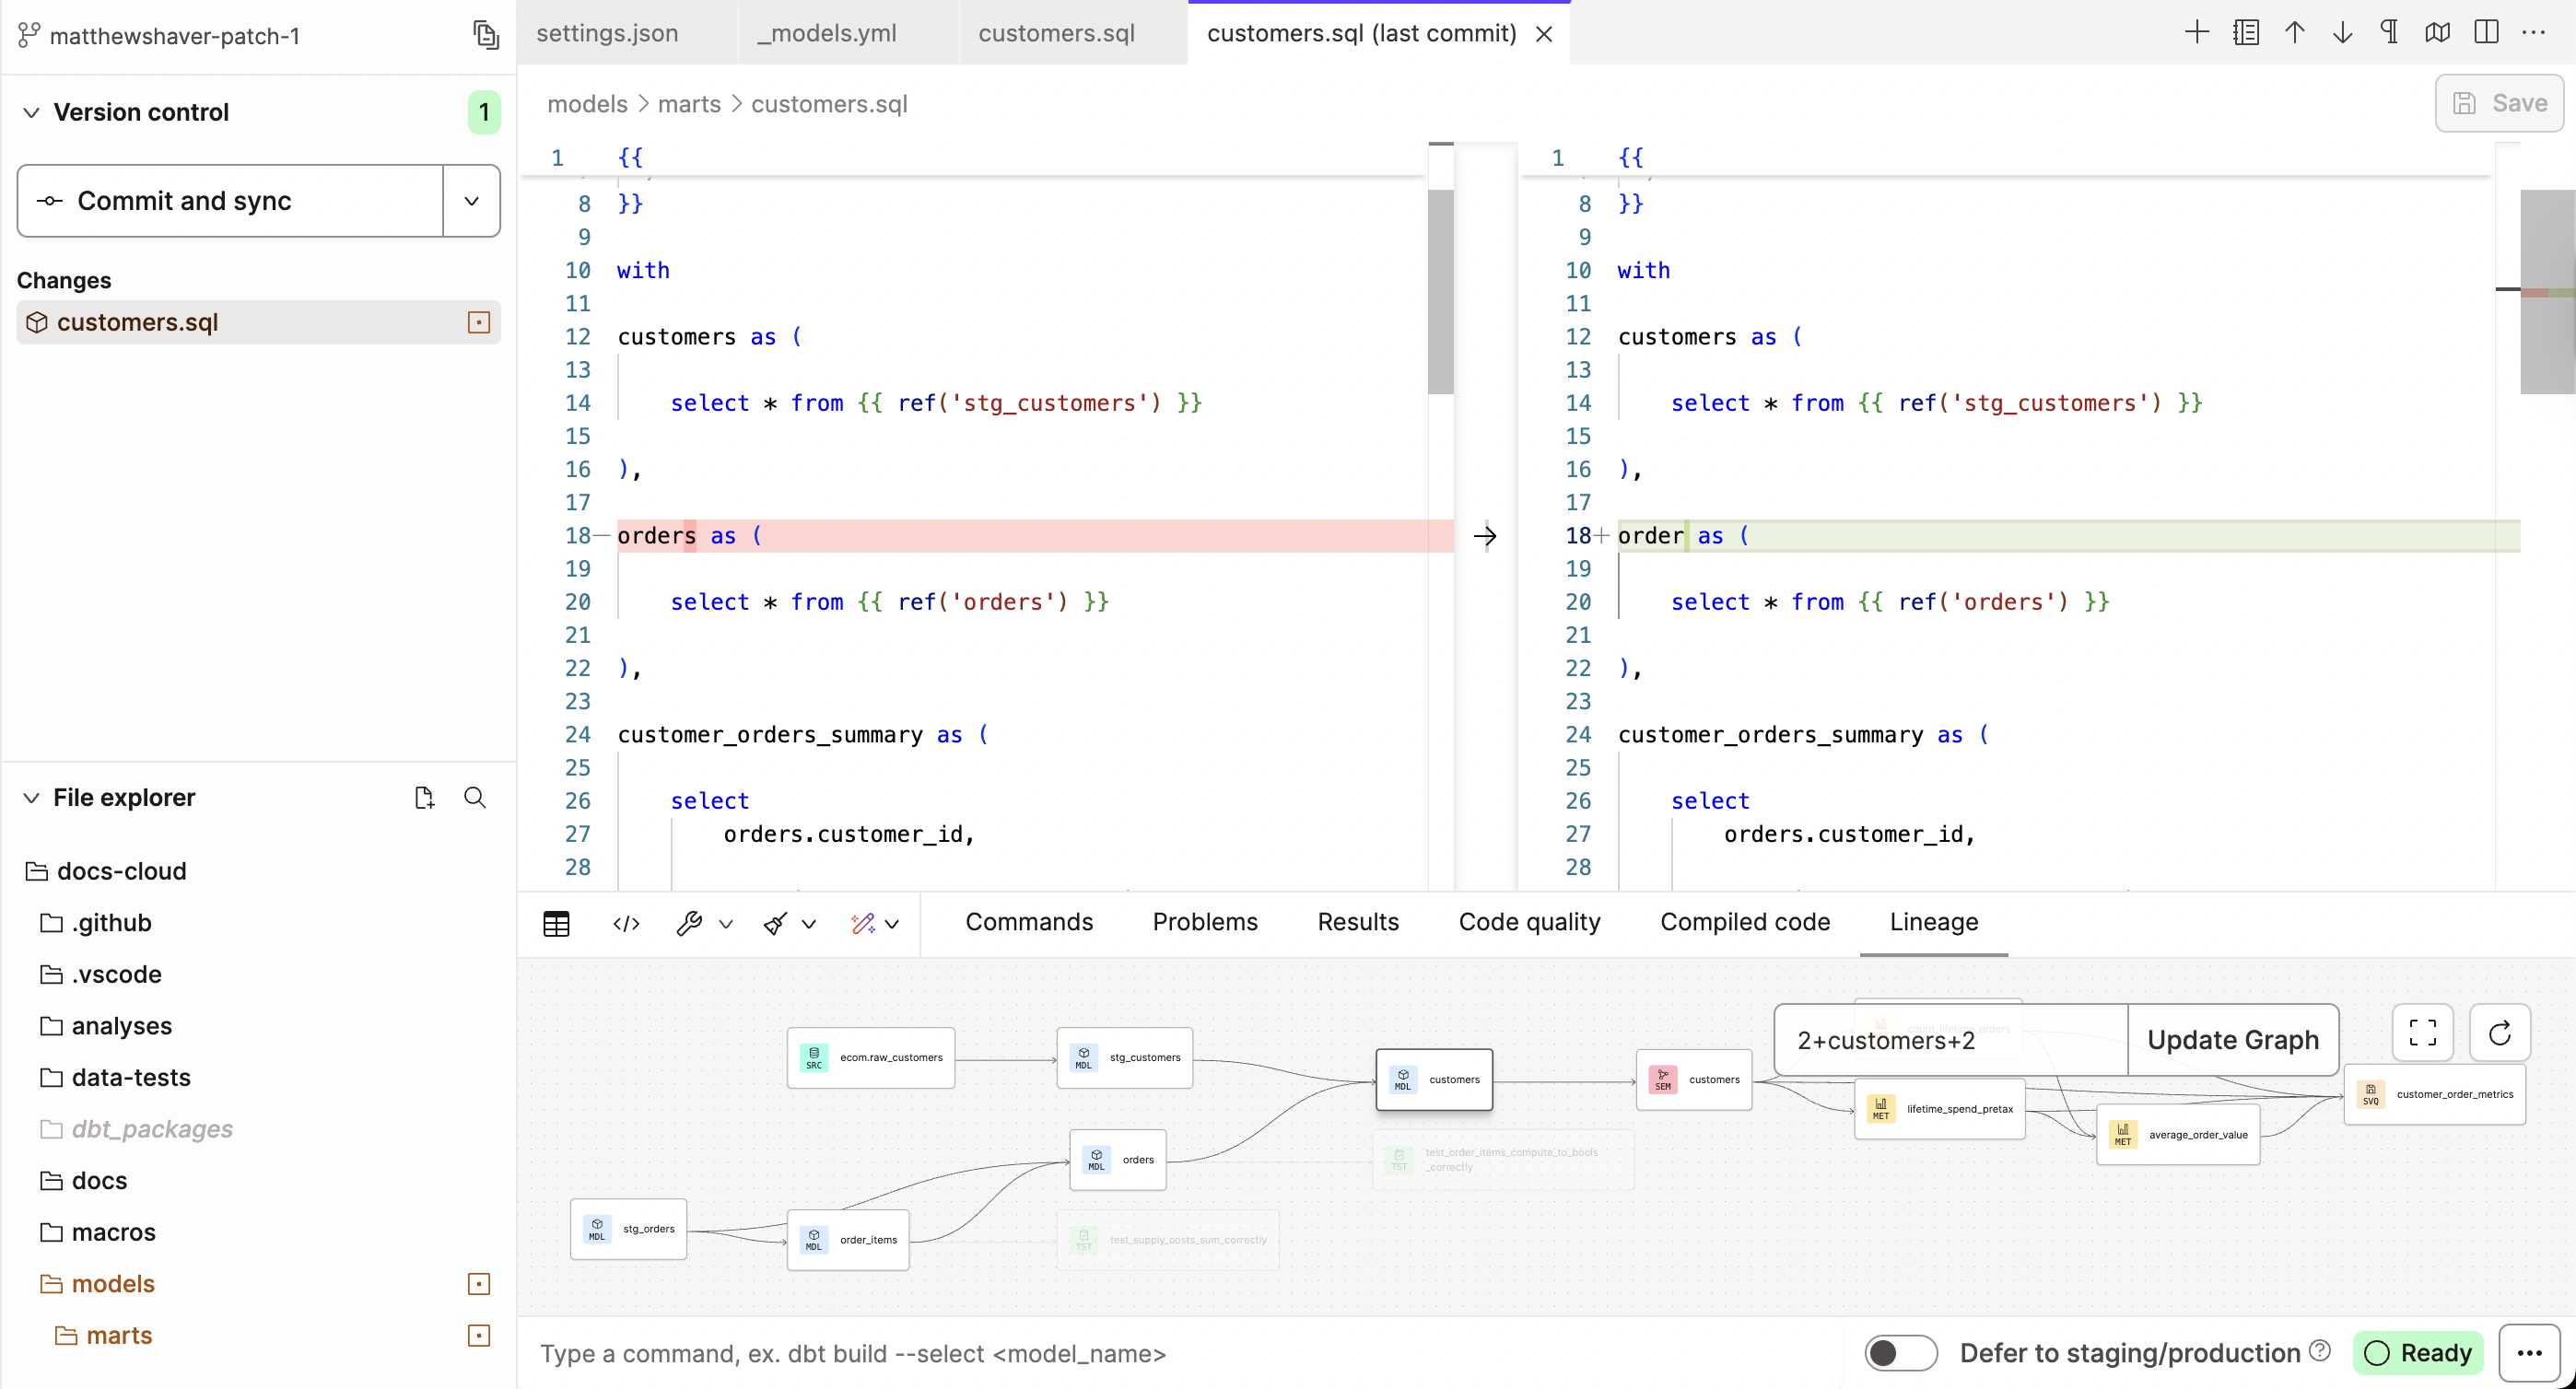Click the Ready status indicator
Image resolution: width=2576 pixels, height=1389 pixels.
[x=2419, y=1352]
